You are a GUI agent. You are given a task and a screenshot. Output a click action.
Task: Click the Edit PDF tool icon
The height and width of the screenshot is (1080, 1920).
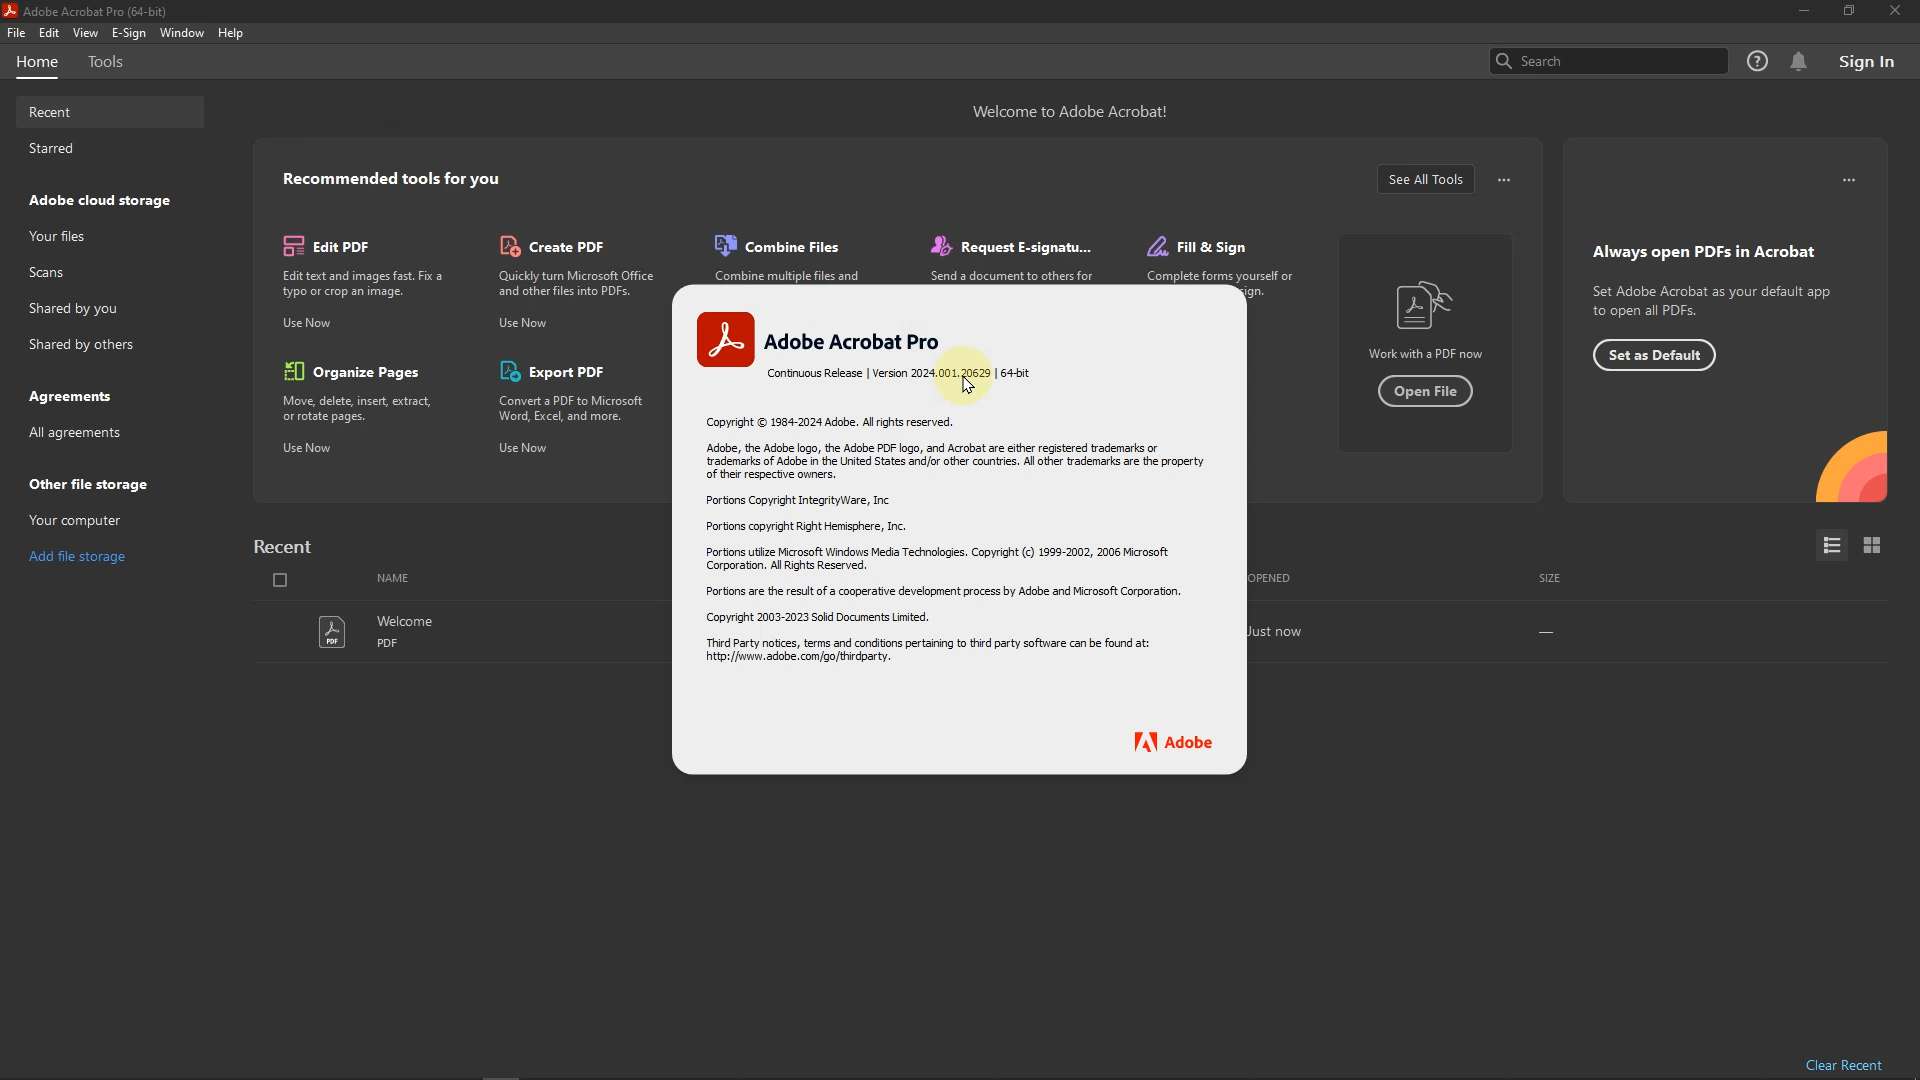293,246
